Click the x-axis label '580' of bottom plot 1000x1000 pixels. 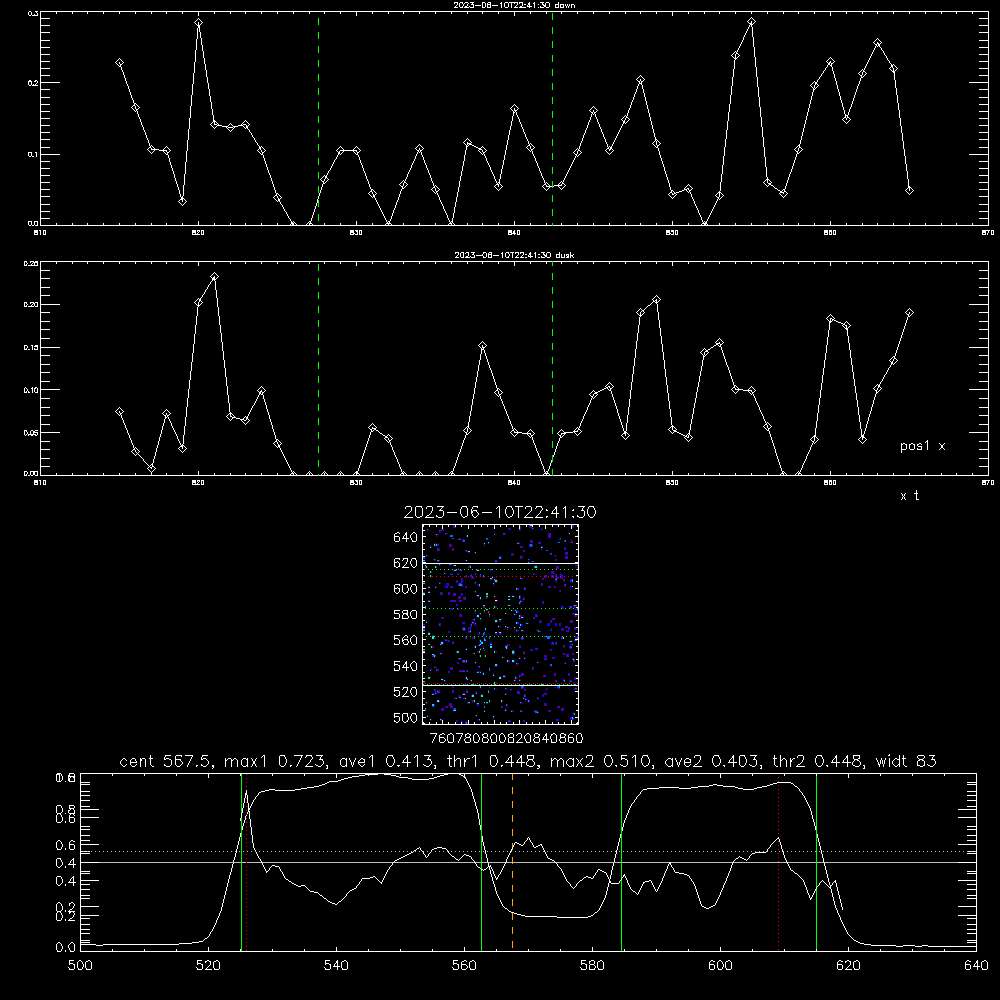click(x=592, y=966)
